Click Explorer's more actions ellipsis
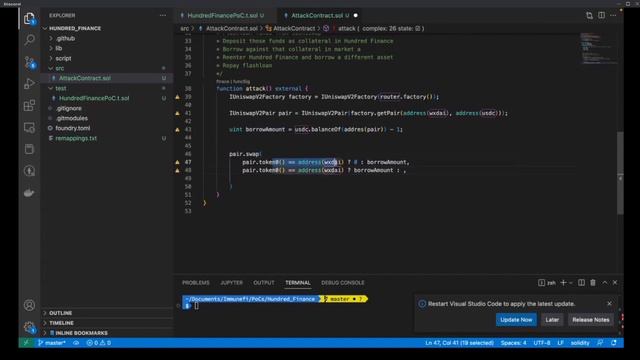 click(163, 16)
